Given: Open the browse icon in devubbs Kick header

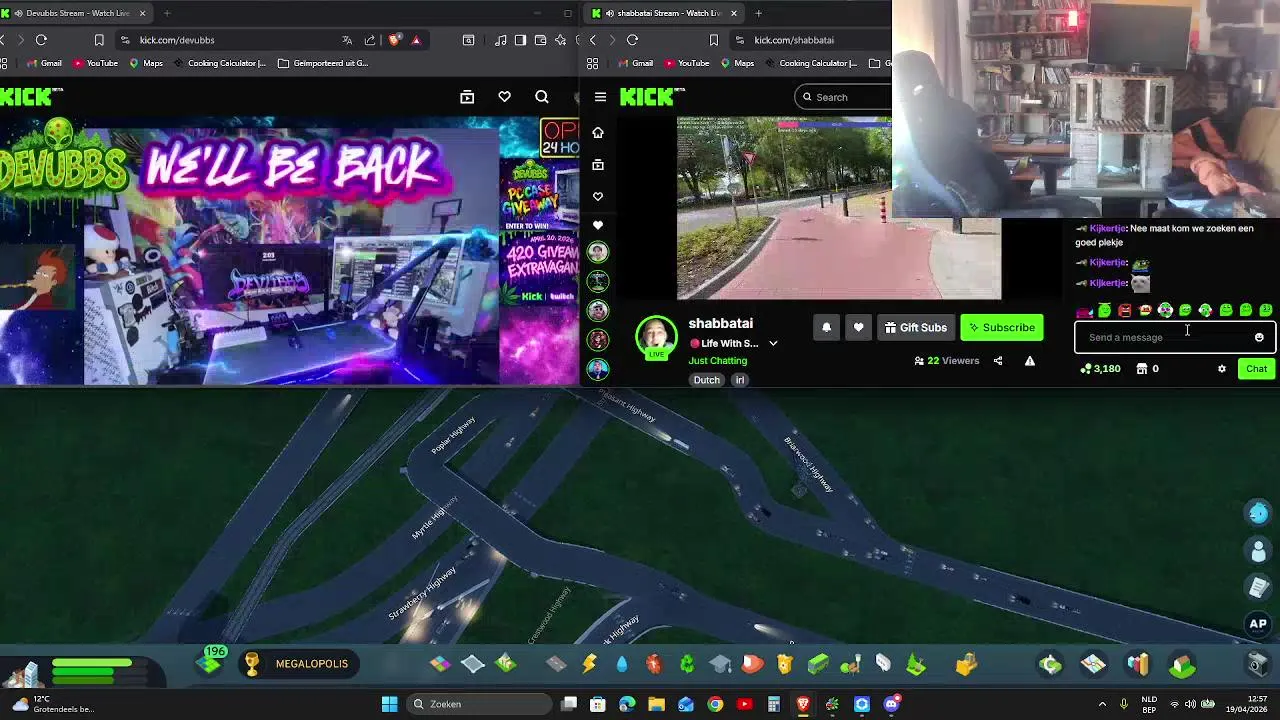Looking at the screenshot, I should [x=467, y=97].
